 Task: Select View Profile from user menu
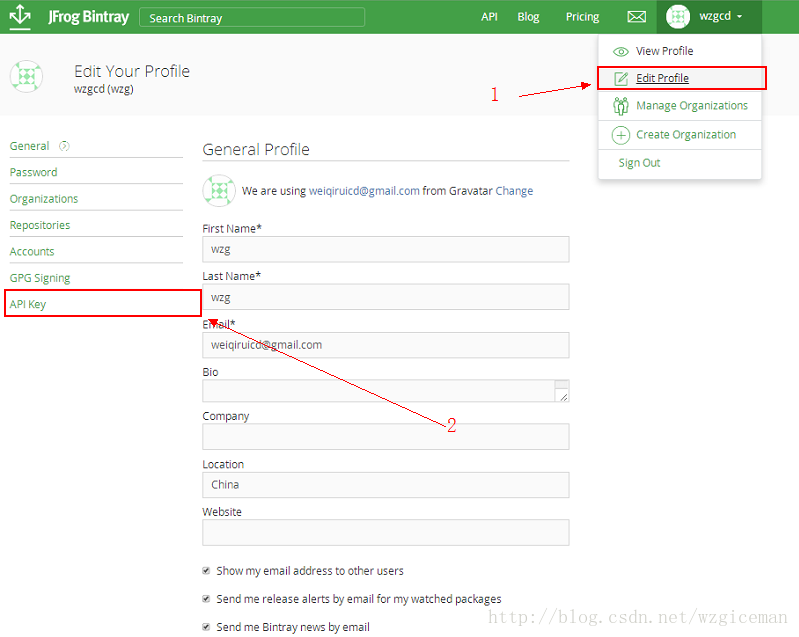tap(664, 51)
